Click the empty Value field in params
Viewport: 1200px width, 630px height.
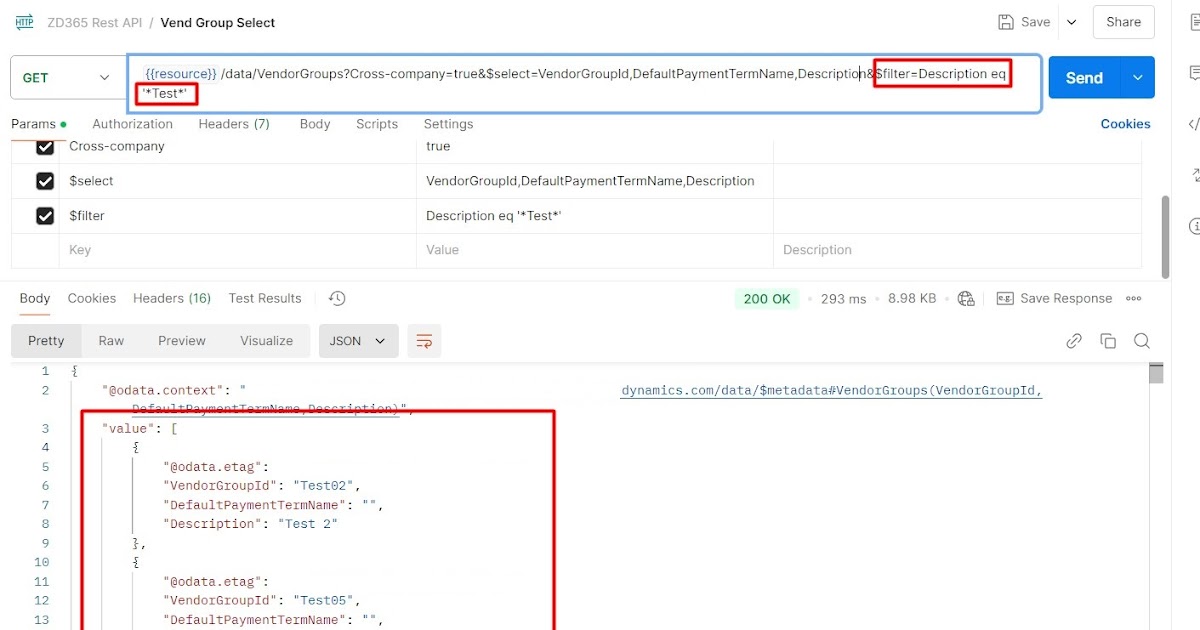[x=595, y=250]
